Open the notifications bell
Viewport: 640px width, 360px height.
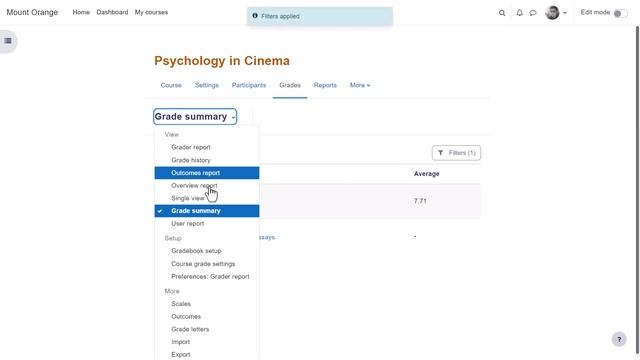(519, 13)
